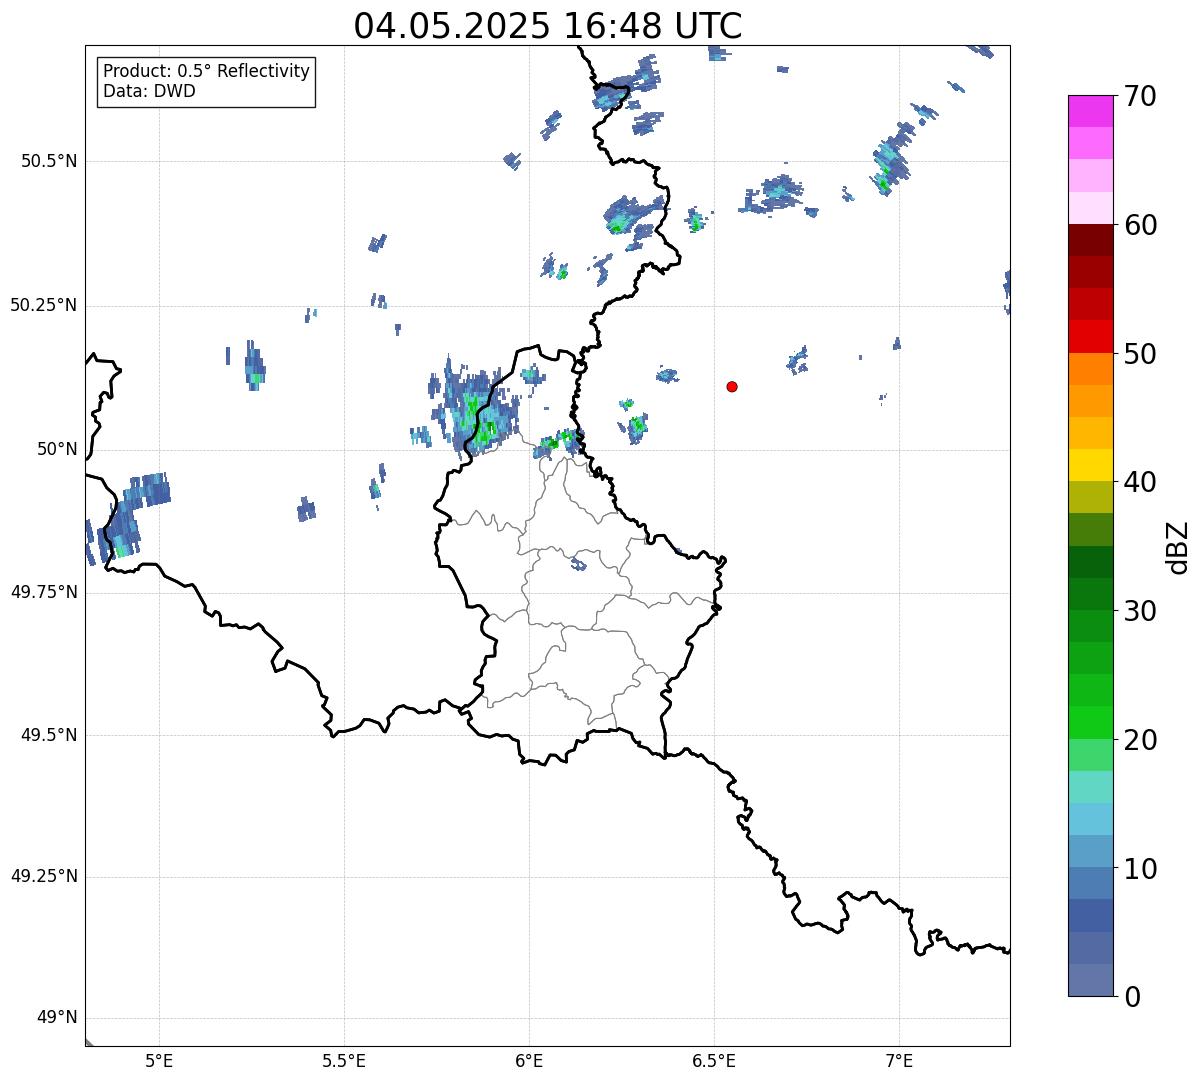Viewport: 1202px width, 1081px height.
Task: Click the red station marker dot
Action: tap(732, 386)
